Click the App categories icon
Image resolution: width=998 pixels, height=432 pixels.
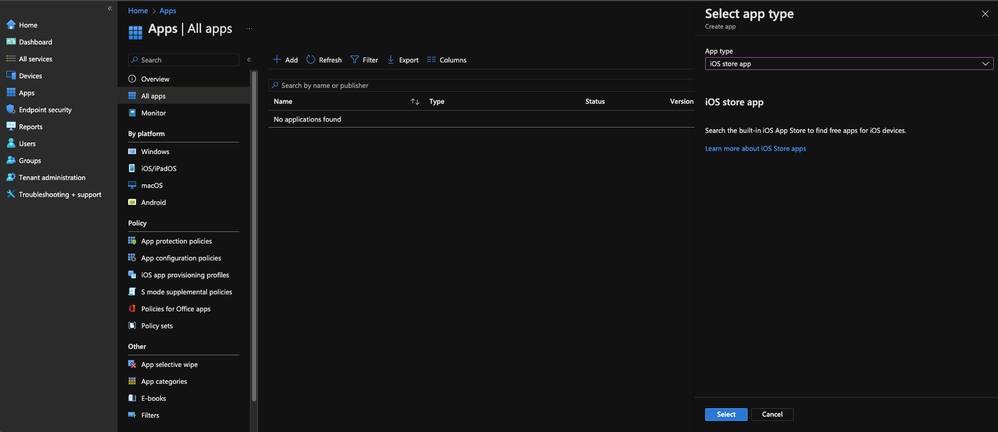click(132, 381)
